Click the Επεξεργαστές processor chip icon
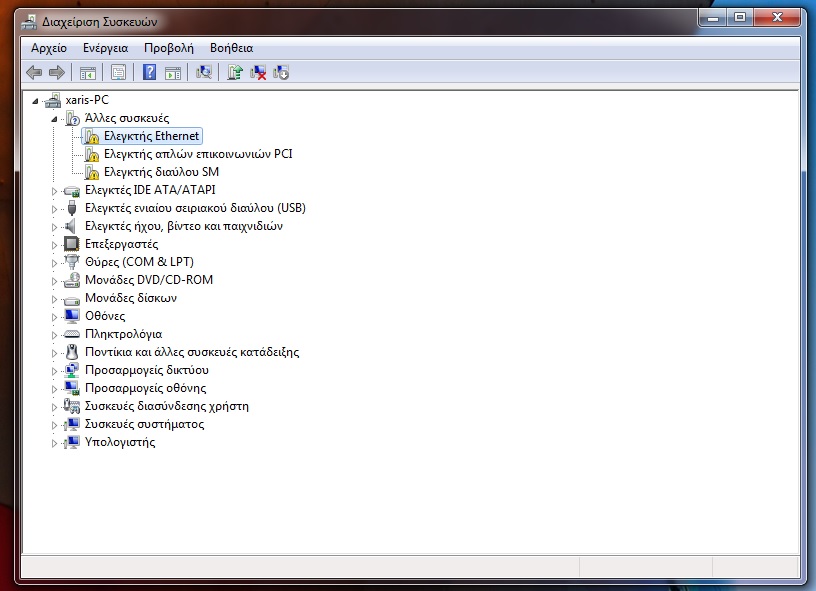The height and width of the screenshot is (591, 816). (71, 244)
